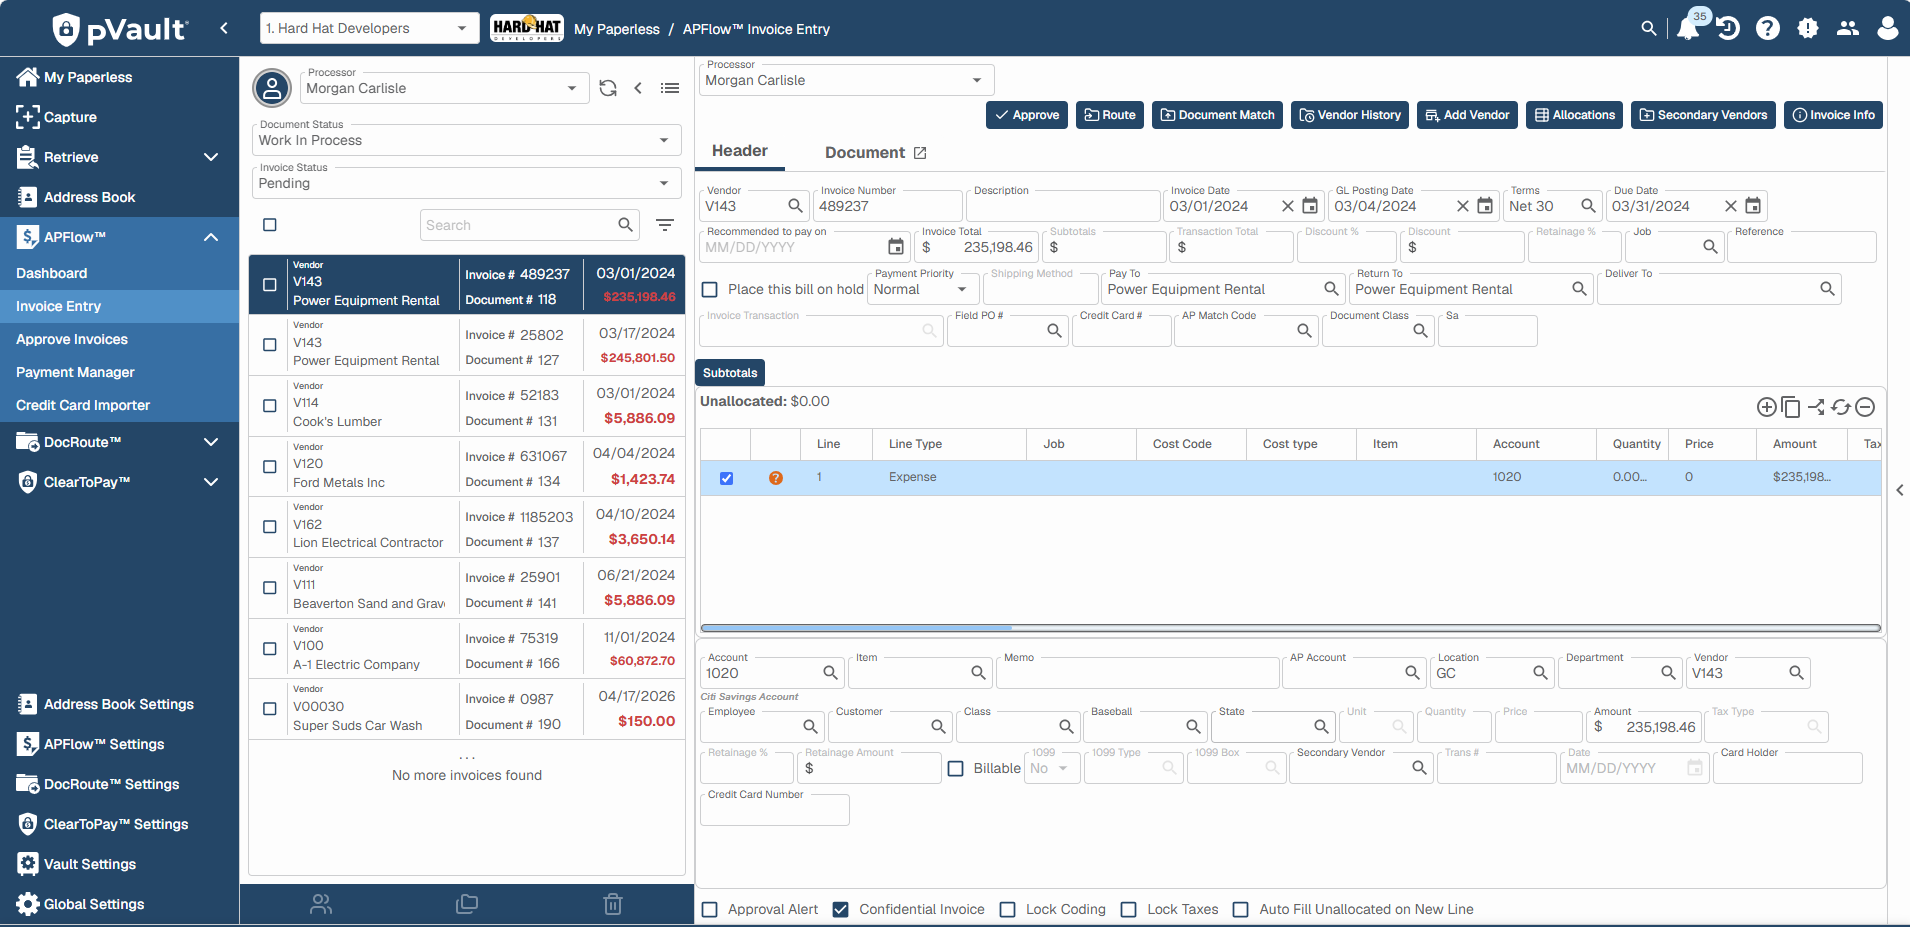Open the history clock icon in top bar

[x=1728, y=28]
